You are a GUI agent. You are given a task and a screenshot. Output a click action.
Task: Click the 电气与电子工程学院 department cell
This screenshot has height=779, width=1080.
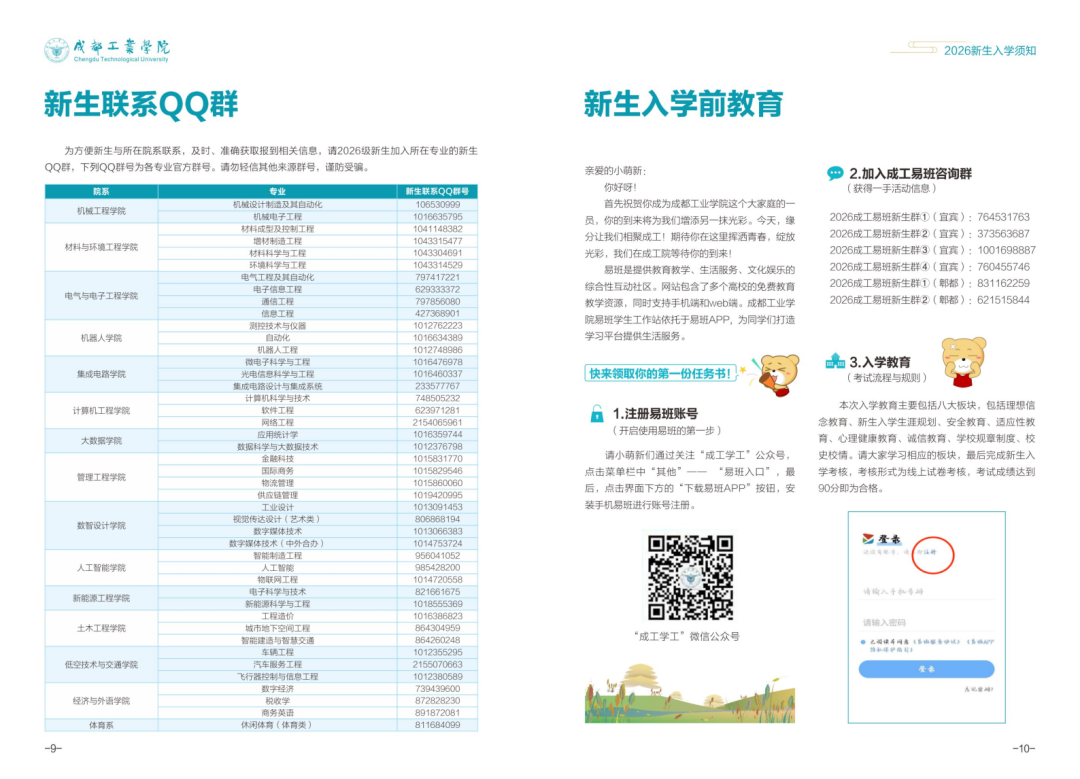pyautogui.click(x=101, y=295)
